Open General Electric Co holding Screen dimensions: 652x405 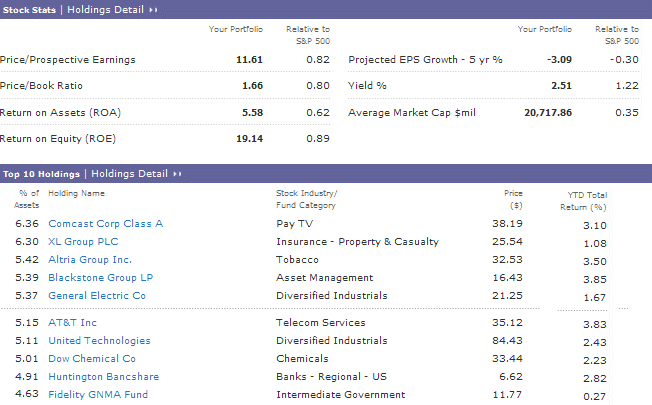point(97,296)
